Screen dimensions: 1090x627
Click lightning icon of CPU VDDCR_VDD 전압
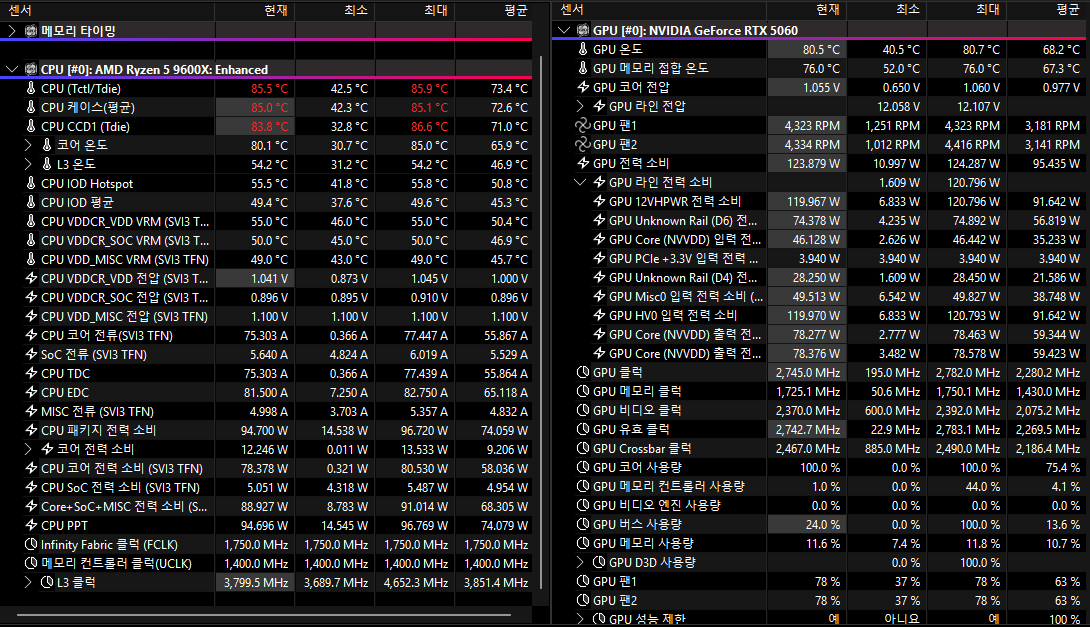point(31,278)
